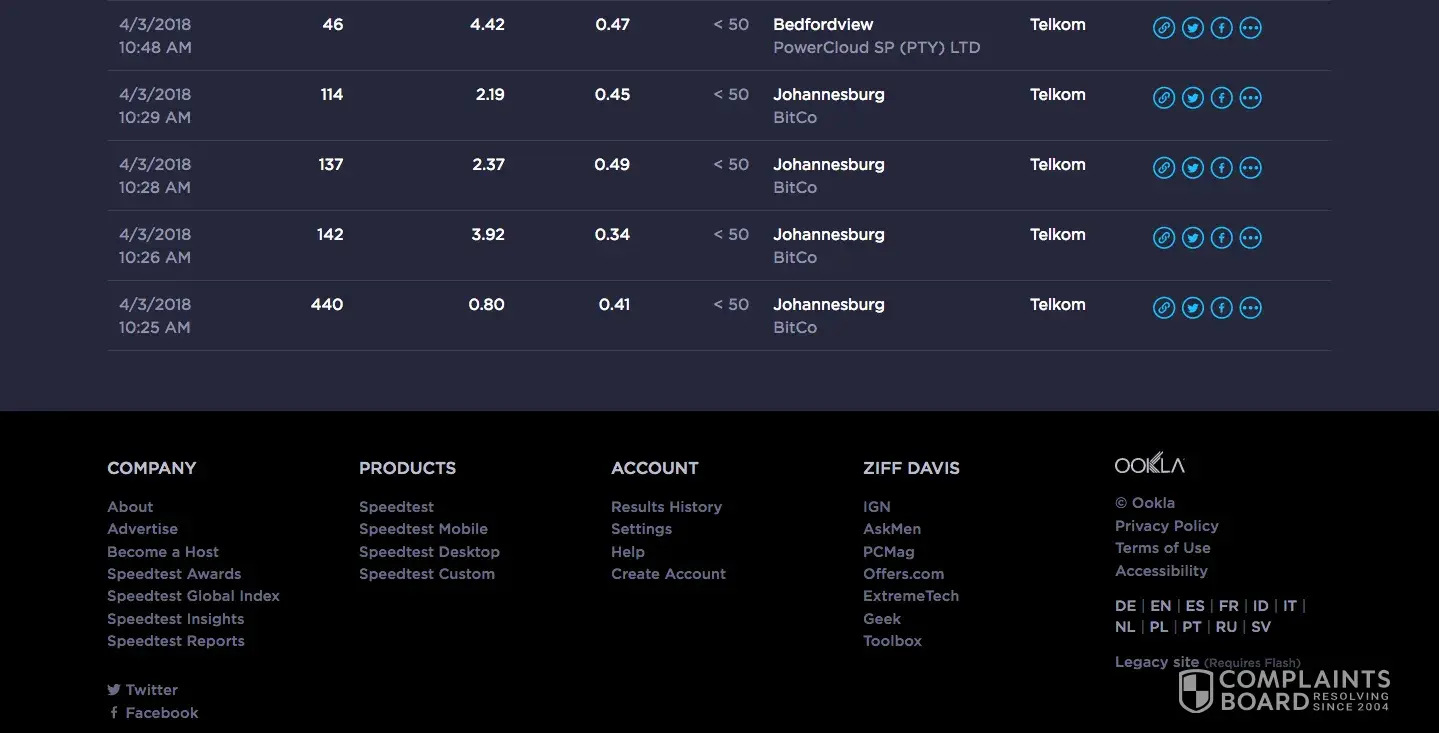Visit the Privacy Policy page

[1166, 526]
